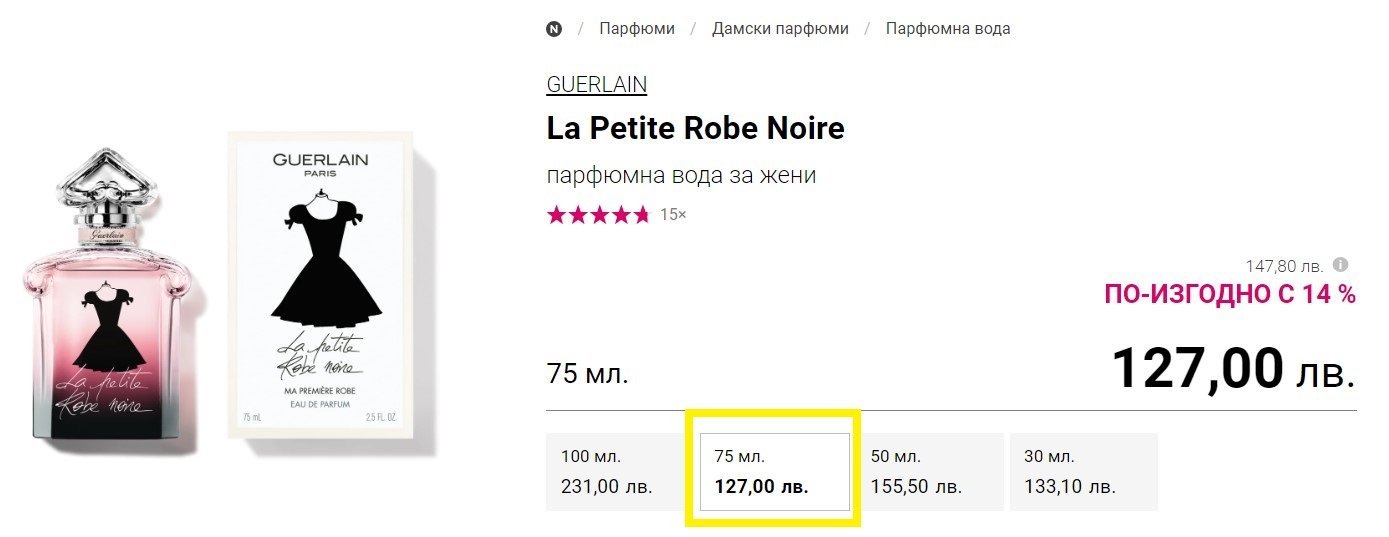The image size is (1389, 537).
Task: Click the large 127,00 лв. price
Action: [x=1232, y=369]
